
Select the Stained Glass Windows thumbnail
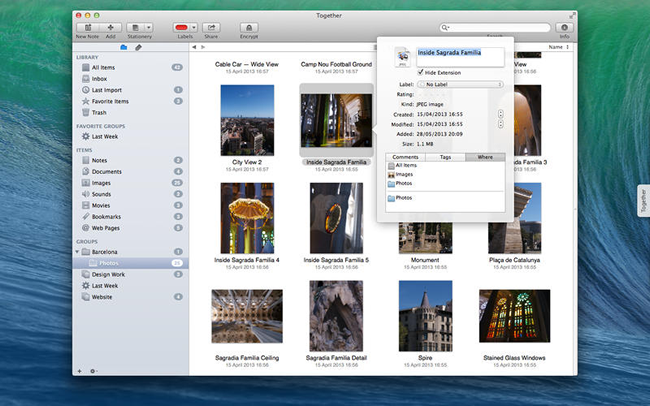[514, 315]
